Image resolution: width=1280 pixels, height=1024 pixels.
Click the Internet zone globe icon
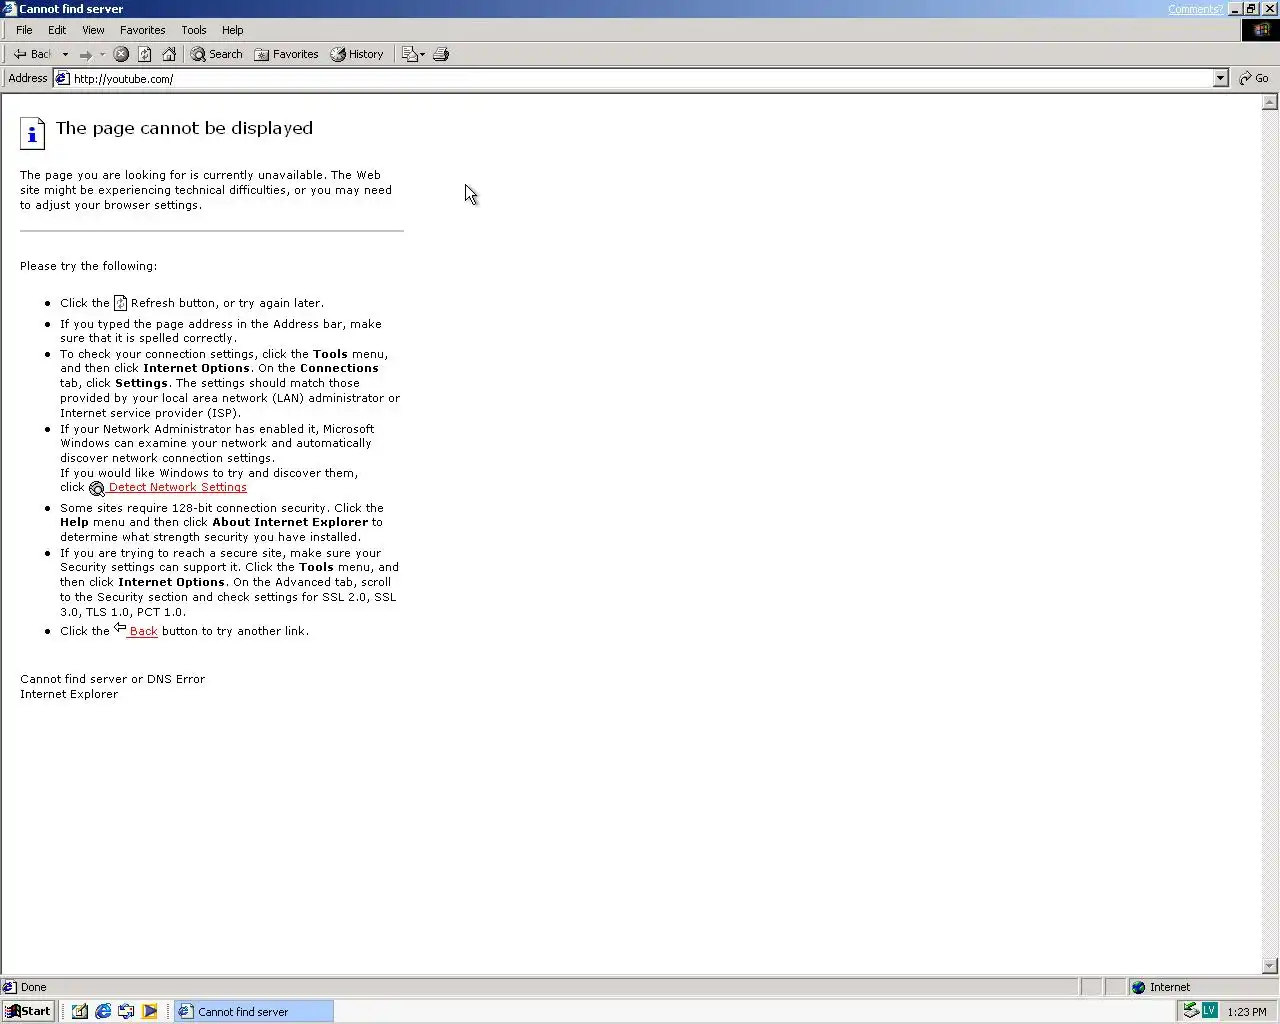pyautogui.click(x=1138, y=988)
